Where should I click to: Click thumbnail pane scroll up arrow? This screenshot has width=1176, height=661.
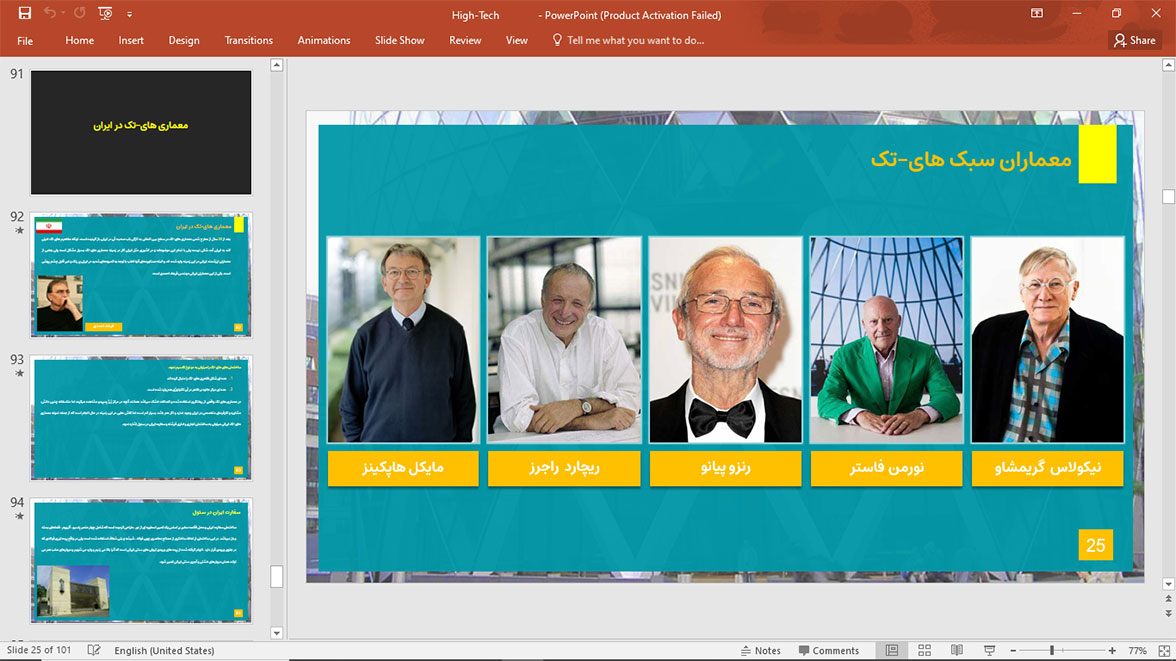click(276, 65)
